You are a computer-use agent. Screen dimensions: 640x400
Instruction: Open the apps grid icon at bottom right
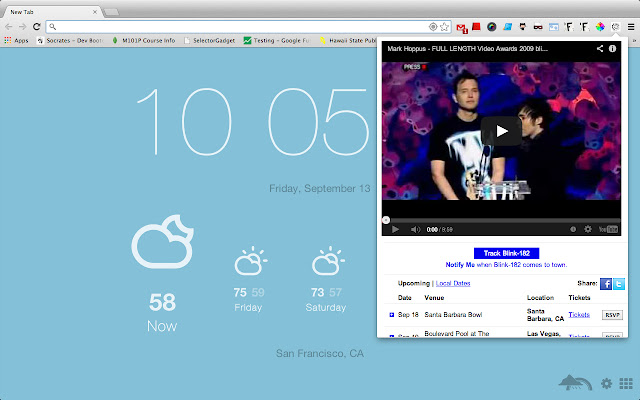pos(626,383)
